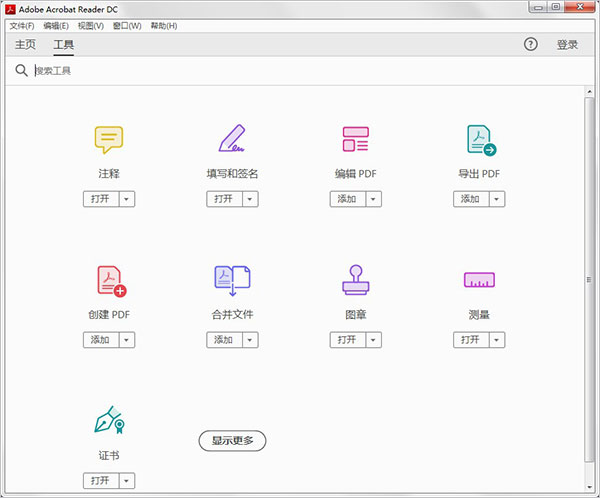Select the 填写和签名 pen icon
Viewport: 600px width, 498px height.
(x=232, y=139)
